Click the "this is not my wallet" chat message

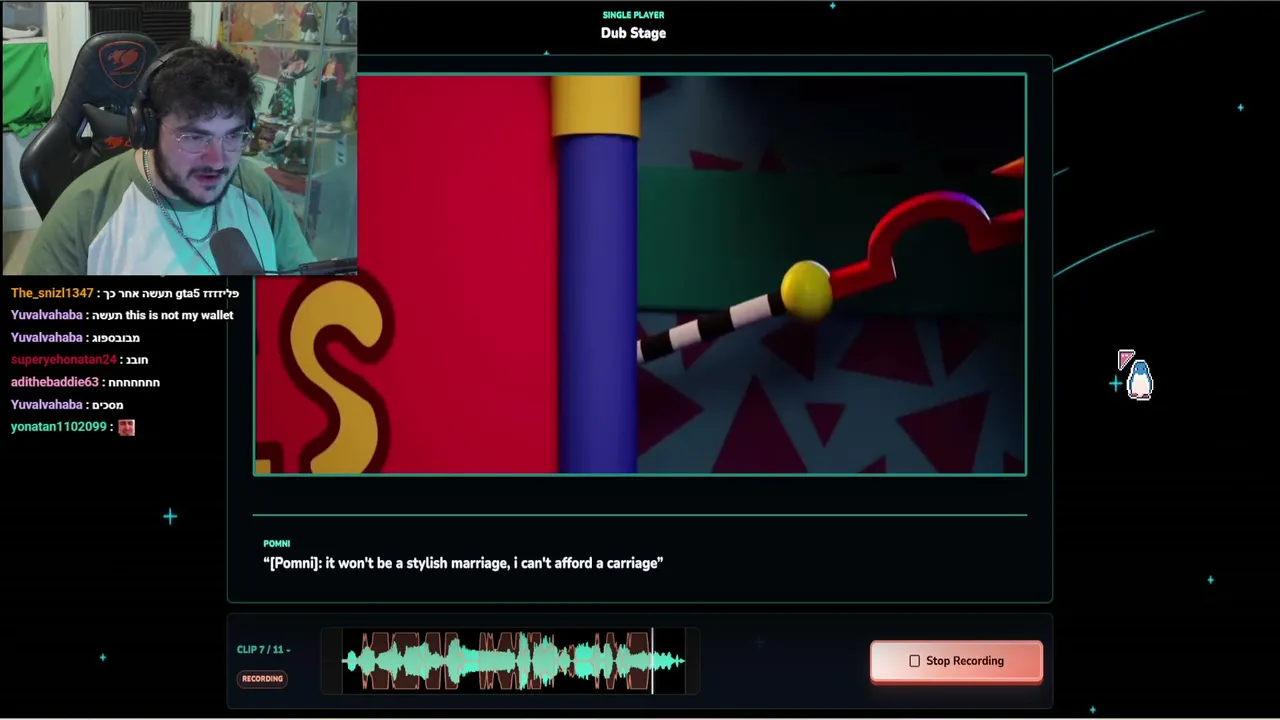click(x=163, y=315)
